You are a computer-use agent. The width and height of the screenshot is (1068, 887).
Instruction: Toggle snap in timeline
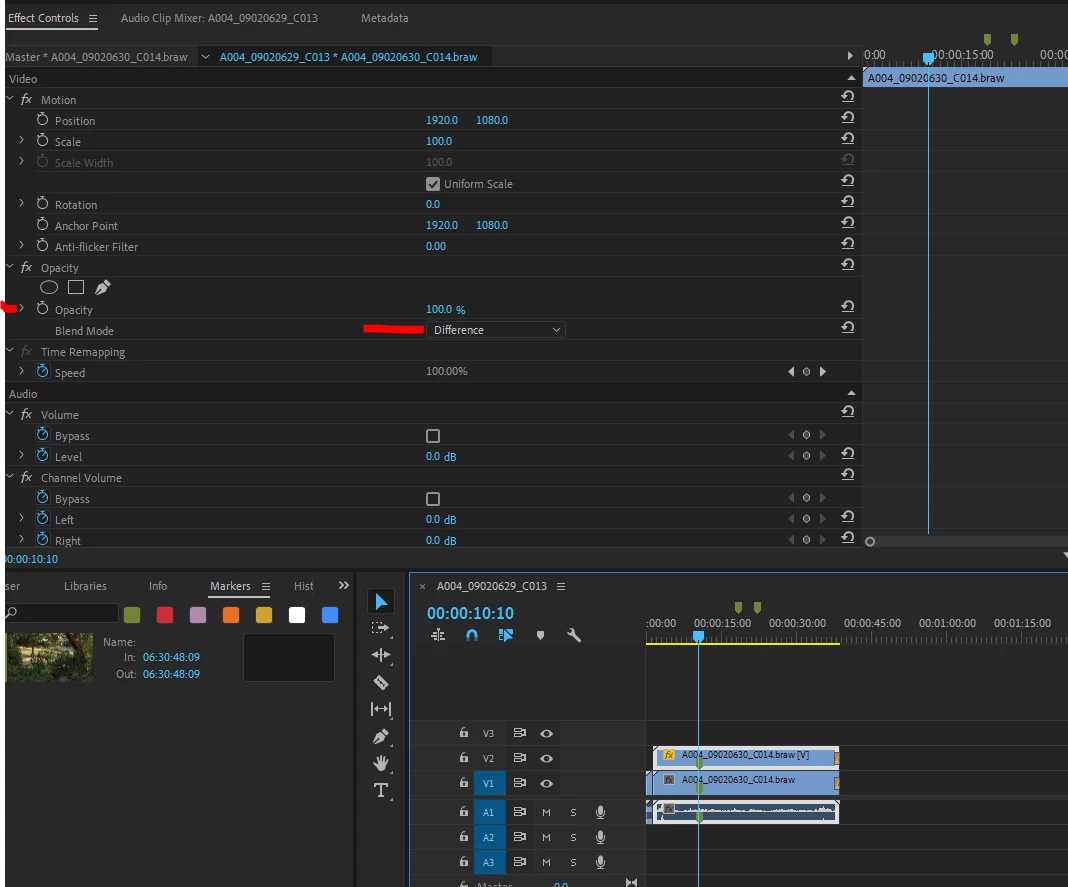(x=471, y=635)
